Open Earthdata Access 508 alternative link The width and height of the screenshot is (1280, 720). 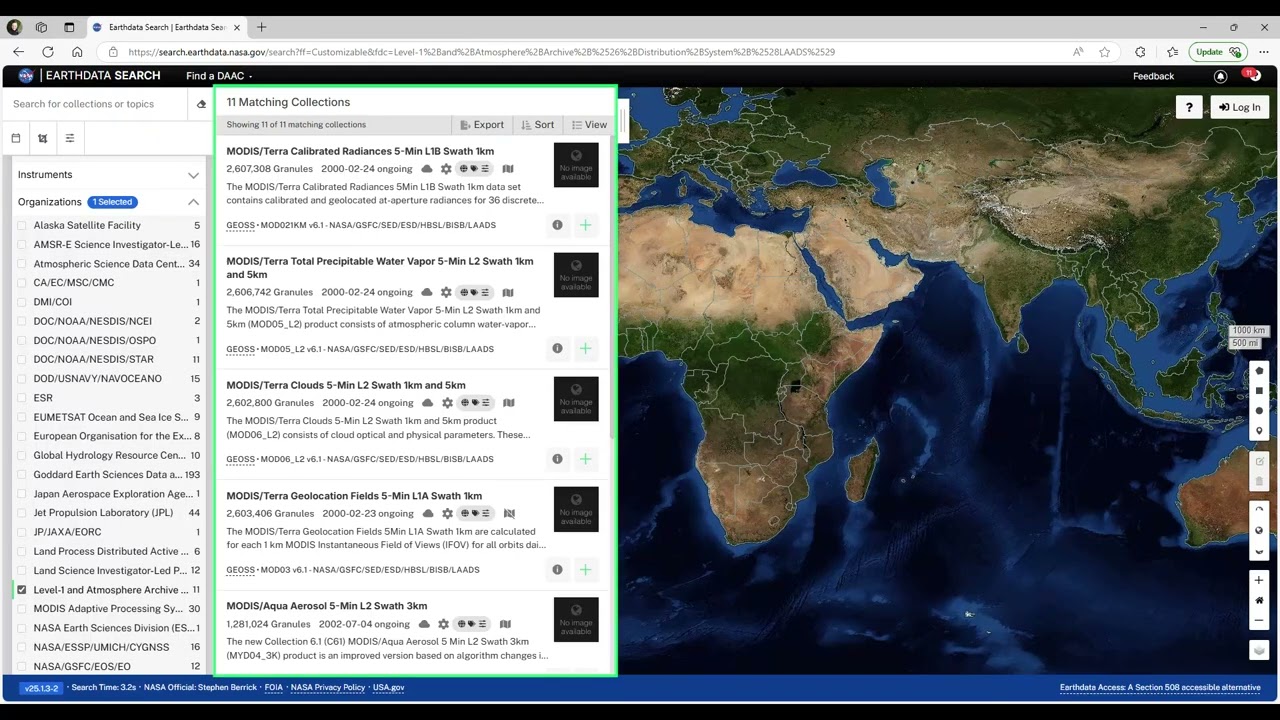[1160, 688]
